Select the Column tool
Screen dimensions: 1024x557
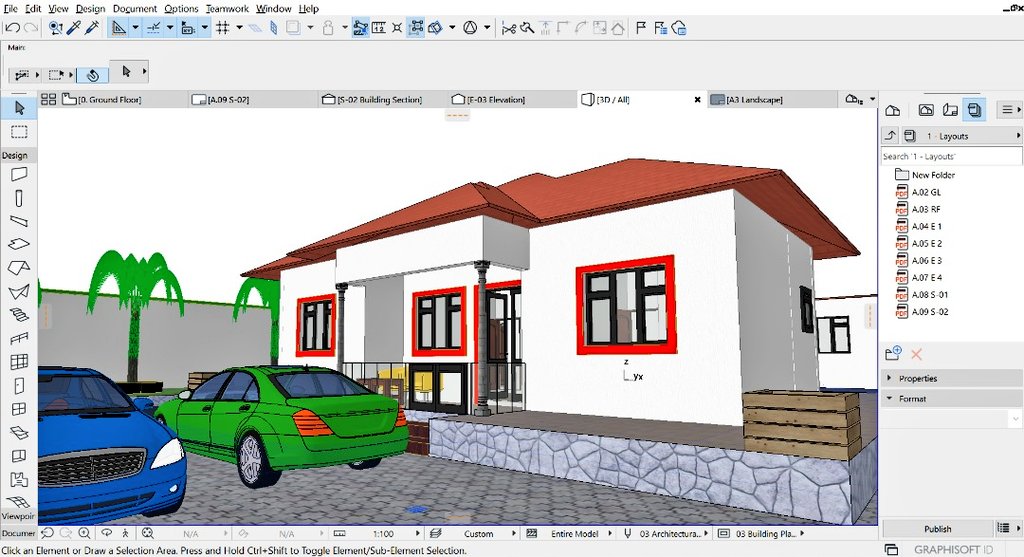click(x=19, y=198)
